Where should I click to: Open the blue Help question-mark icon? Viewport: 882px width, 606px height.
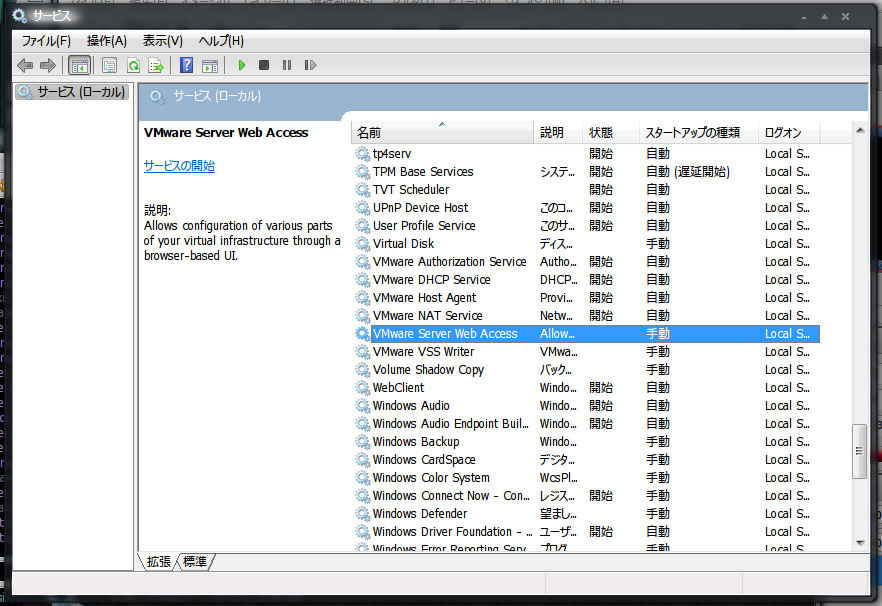click(187, 65)
